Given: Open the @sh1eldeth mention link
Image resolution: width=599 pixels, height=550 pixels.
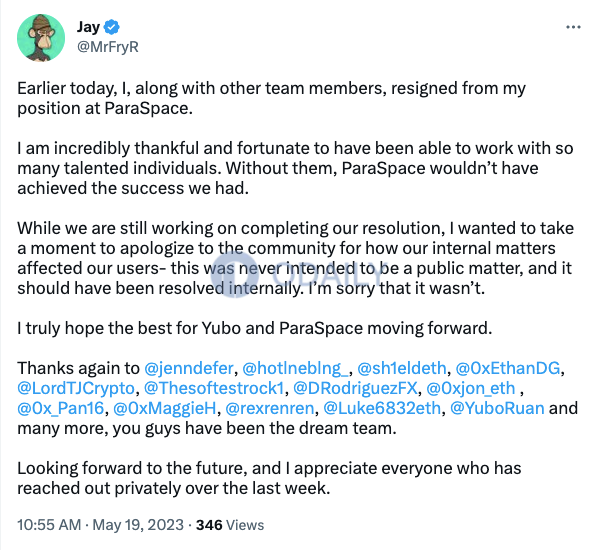Looking at the screenshot, I should [401, 368].
